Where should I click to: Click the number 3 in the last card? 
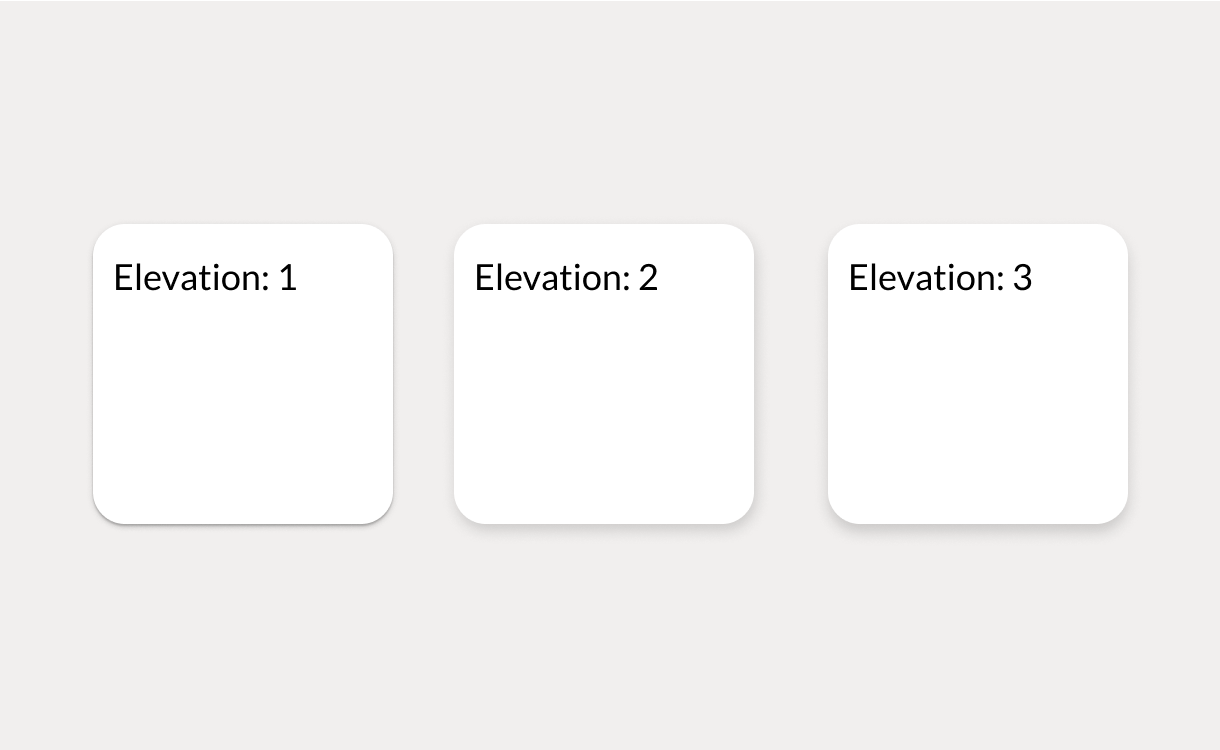click(1022, 277)
